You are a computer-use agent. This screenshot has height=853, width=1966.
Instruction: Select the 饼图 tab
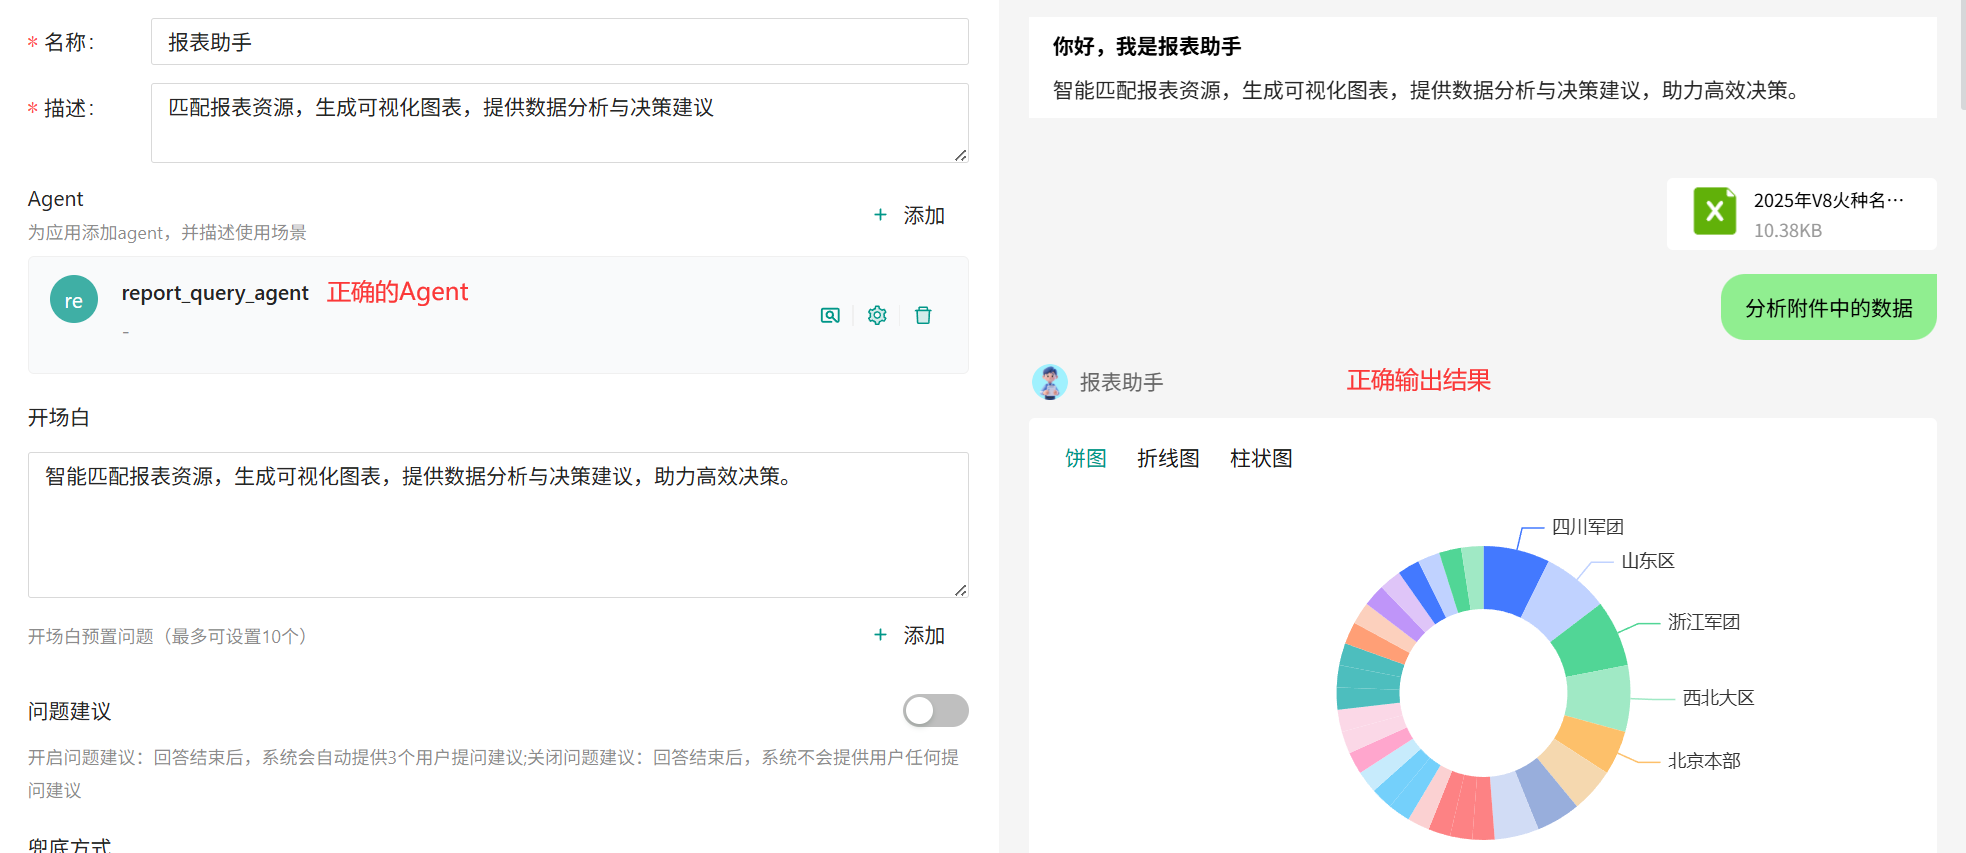click(1085, 459)
